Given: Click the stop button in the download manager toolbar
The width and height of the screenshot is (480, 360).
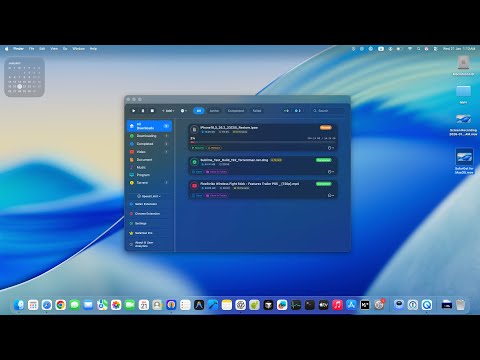Looking at the screenshot, I should click(152, 111).
